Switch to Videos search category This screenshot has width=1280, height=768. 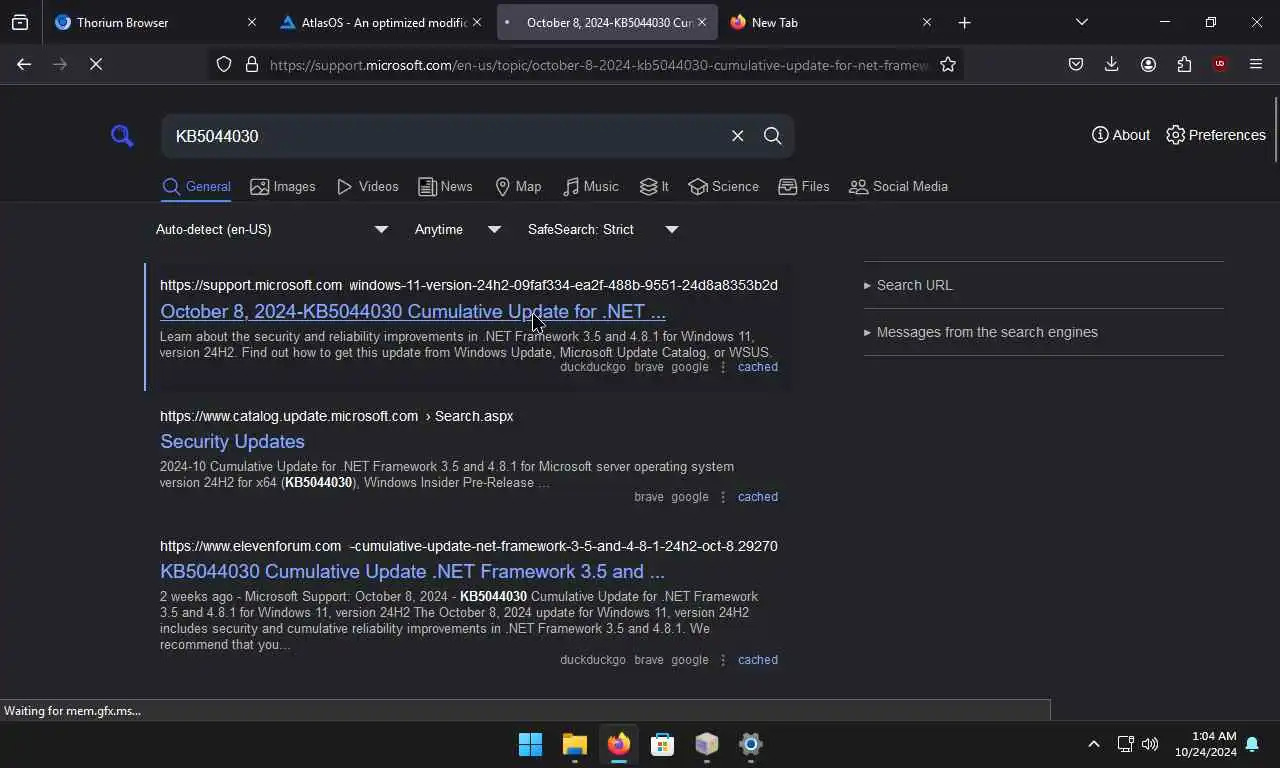click(367, 186)
